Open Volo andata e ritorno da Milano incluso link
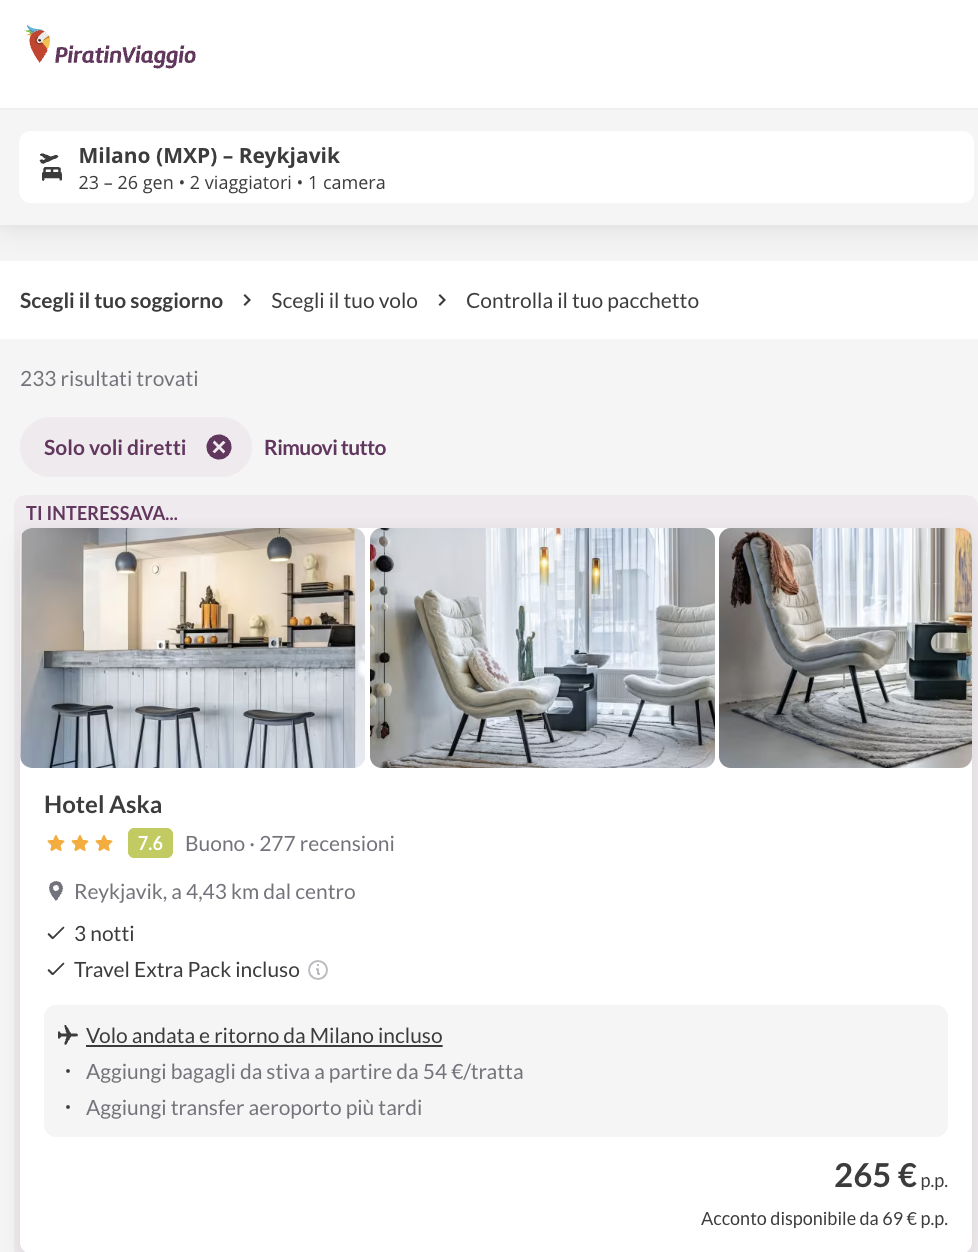Image resolution: width=978 pixels, height=1252 pixels. tap(264, 1035)
